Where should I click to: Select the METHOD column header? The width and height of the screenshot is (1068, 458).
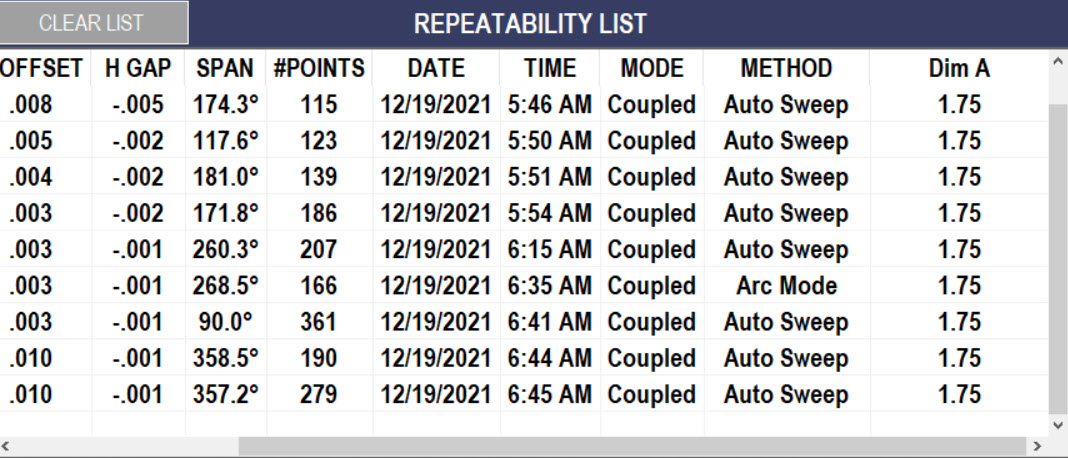point(787,68)
